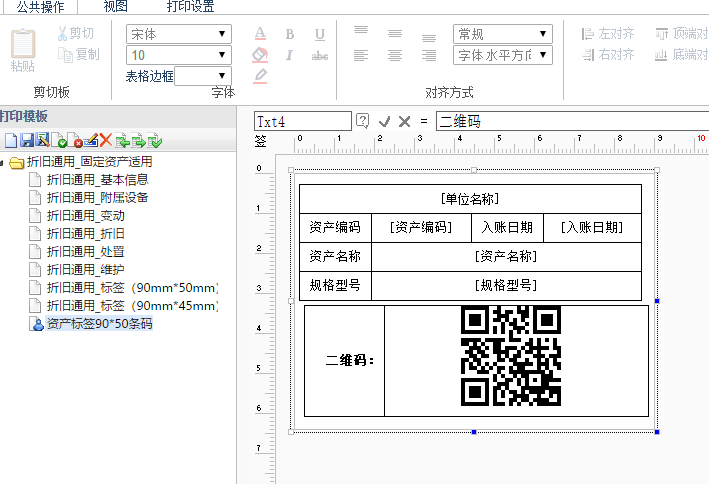Click the sheet with left green arrow icon
This screenshot has height=495, width=717.
click(x=122, y=141)
